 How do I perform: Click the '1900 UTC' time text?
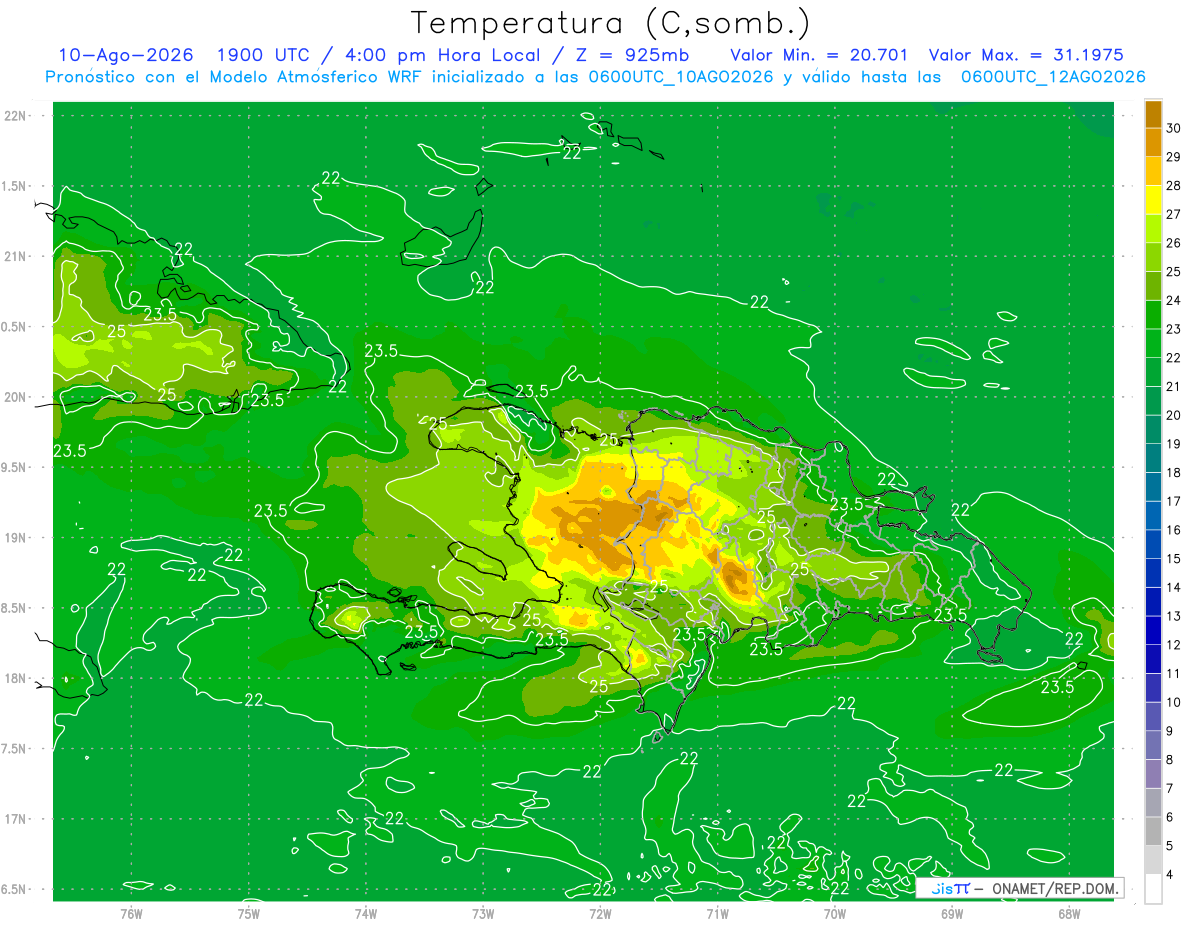[263, 56]
